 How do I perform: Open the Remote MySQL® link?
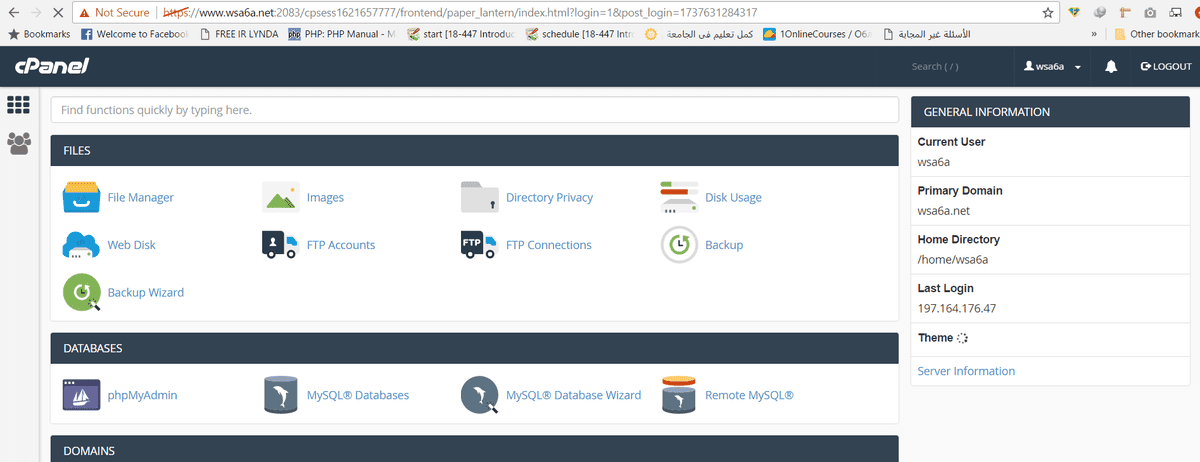point(749,395)
